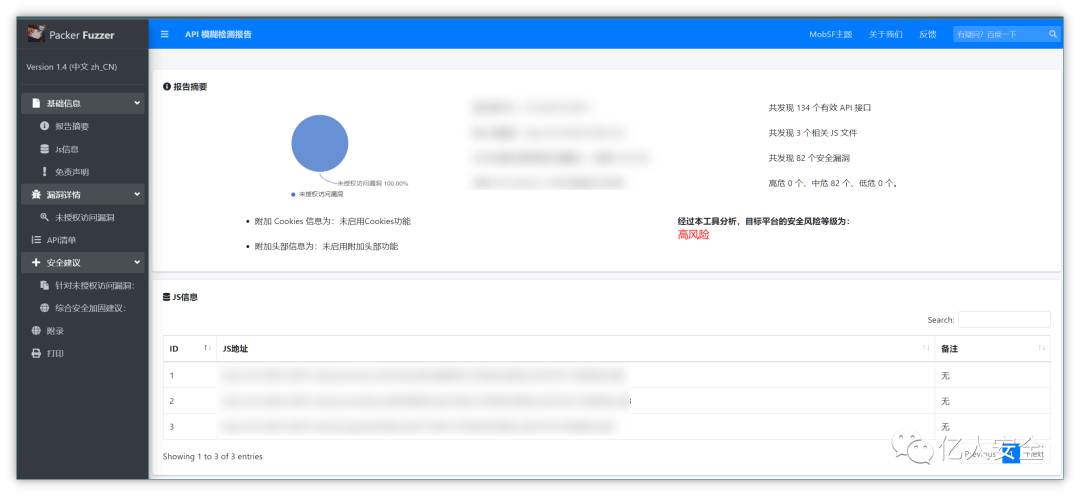Image resolution: width=1080 pixels, height=496 pixels.
Task: Open 未授权访问漏洞 in the sidebar
Action: click(84, 217)
